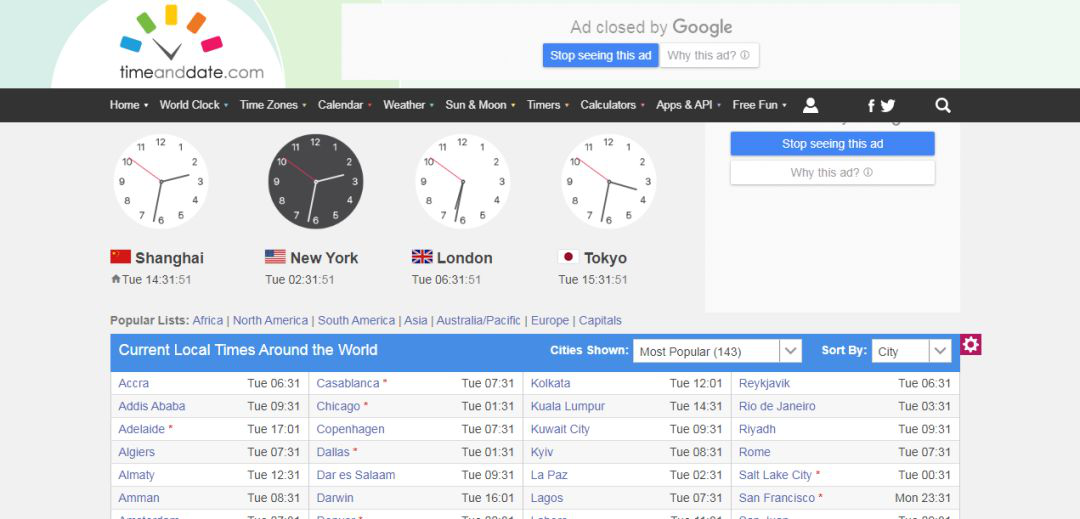Open the purple gear settings icon
The image size is (1080, 519).
pos(971,345)
